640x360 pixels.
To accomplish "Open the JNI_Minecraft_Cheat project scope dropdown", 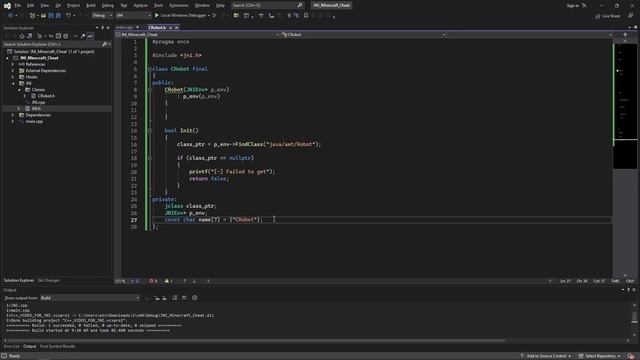I will point(198,35).
